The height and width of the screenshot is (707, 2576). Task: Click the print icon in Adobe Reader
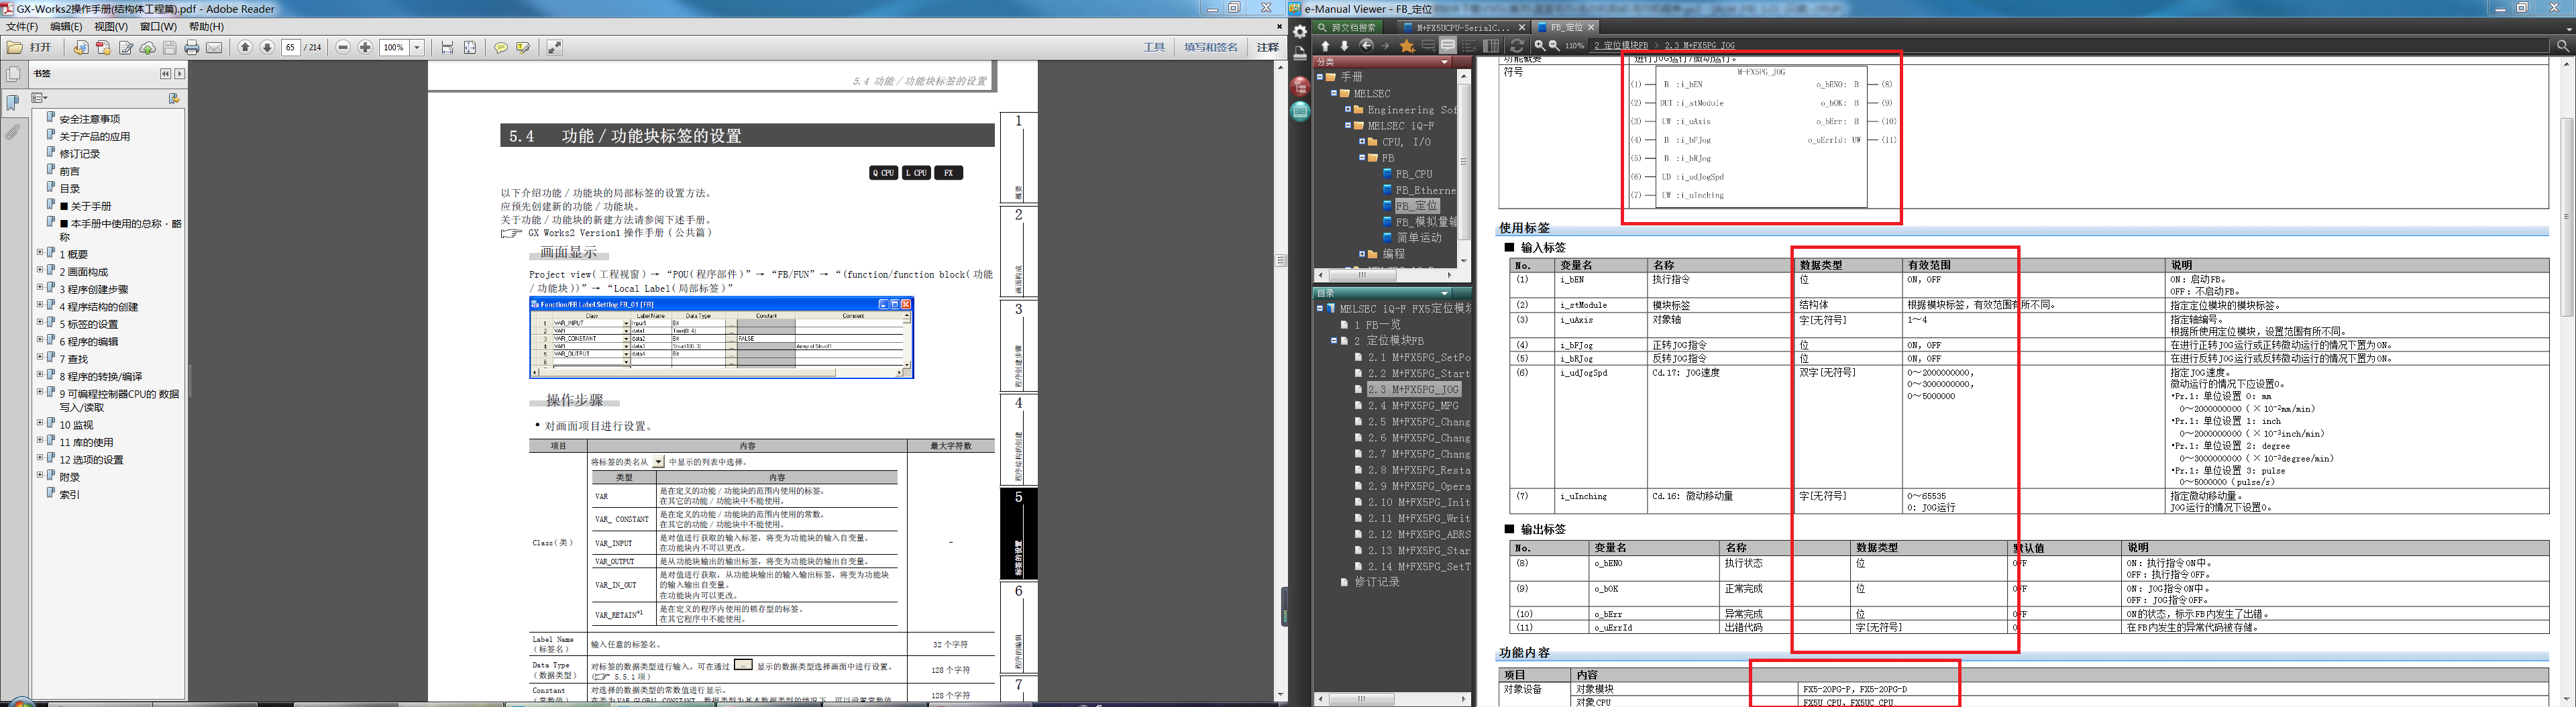click(191, 48)
